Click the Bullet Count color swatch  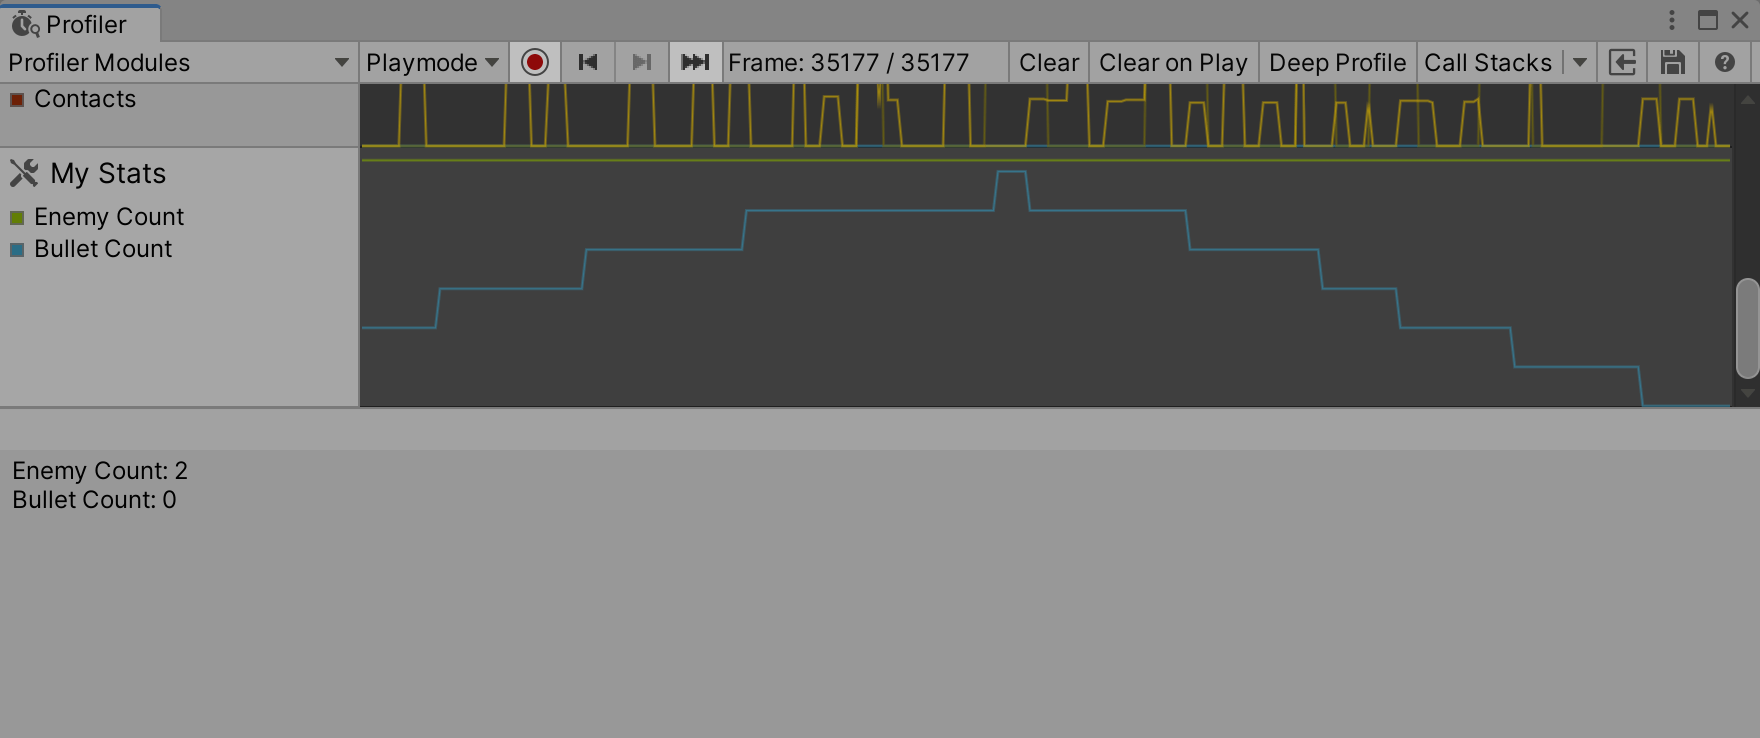click(18, 248)
